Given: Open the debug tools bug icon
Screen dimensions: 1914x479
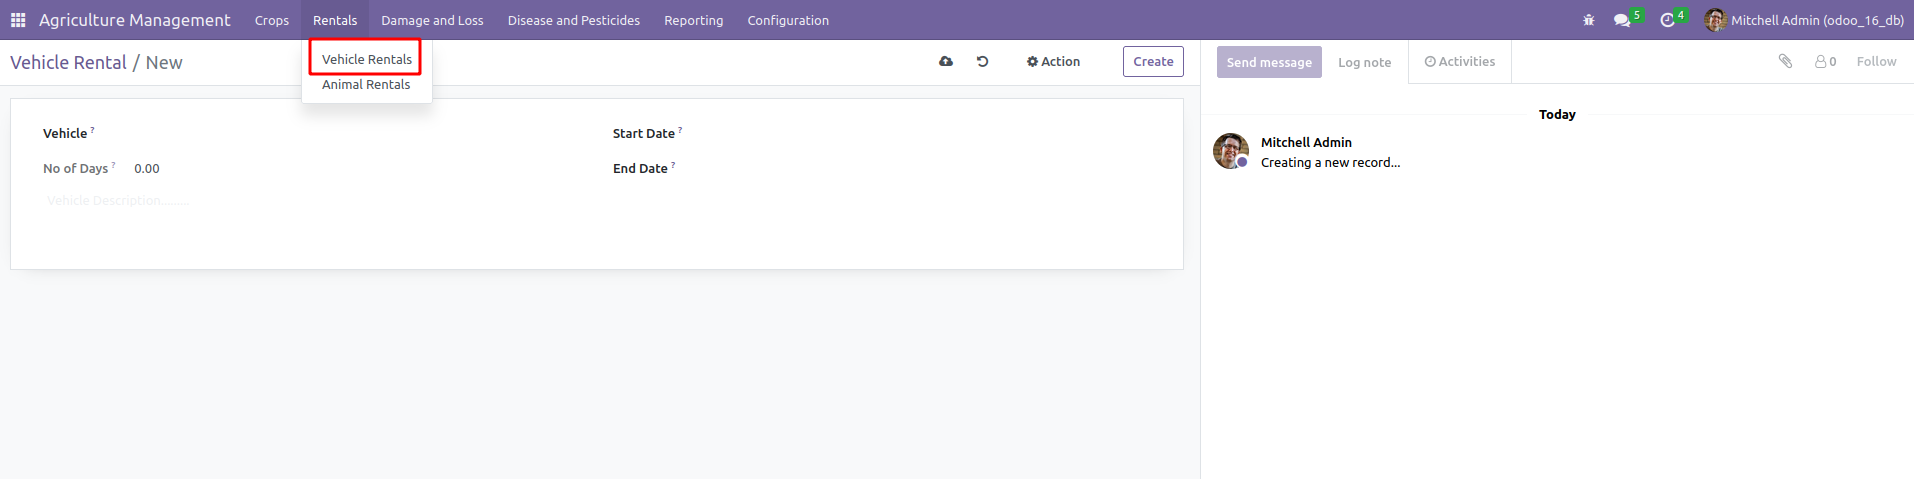Looking at the screenshot, I should 1589,20.
